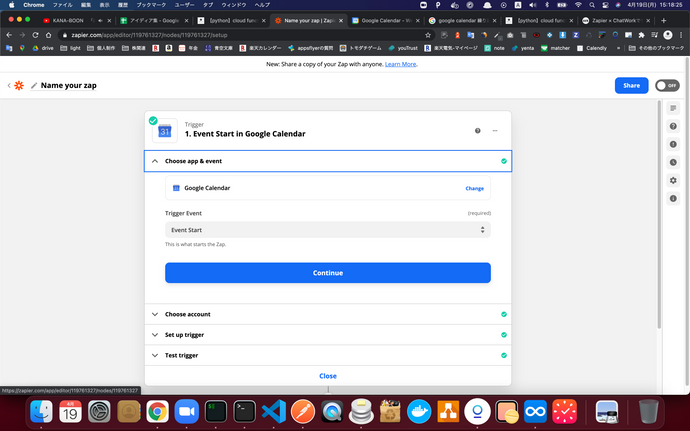Image resolution: width=690 pixels, height=431 pixels.
Task: Click the volume icon in menu bar
Action: (532, 5)
